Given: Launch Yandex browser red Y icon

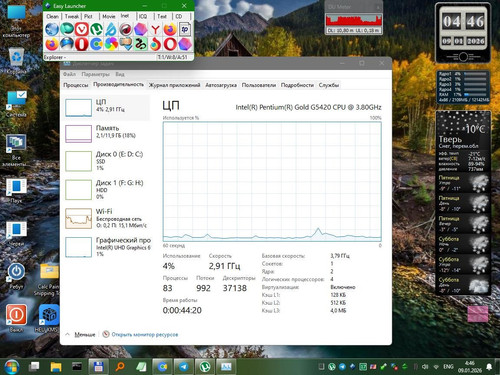Looking at the screenshot, I should [x=155, y=29].
